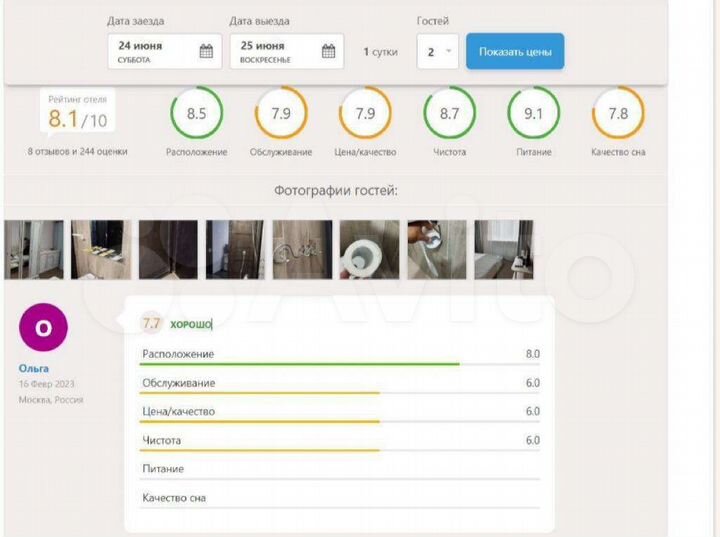Click the Расположение 8.0 green rating bar

301,364
